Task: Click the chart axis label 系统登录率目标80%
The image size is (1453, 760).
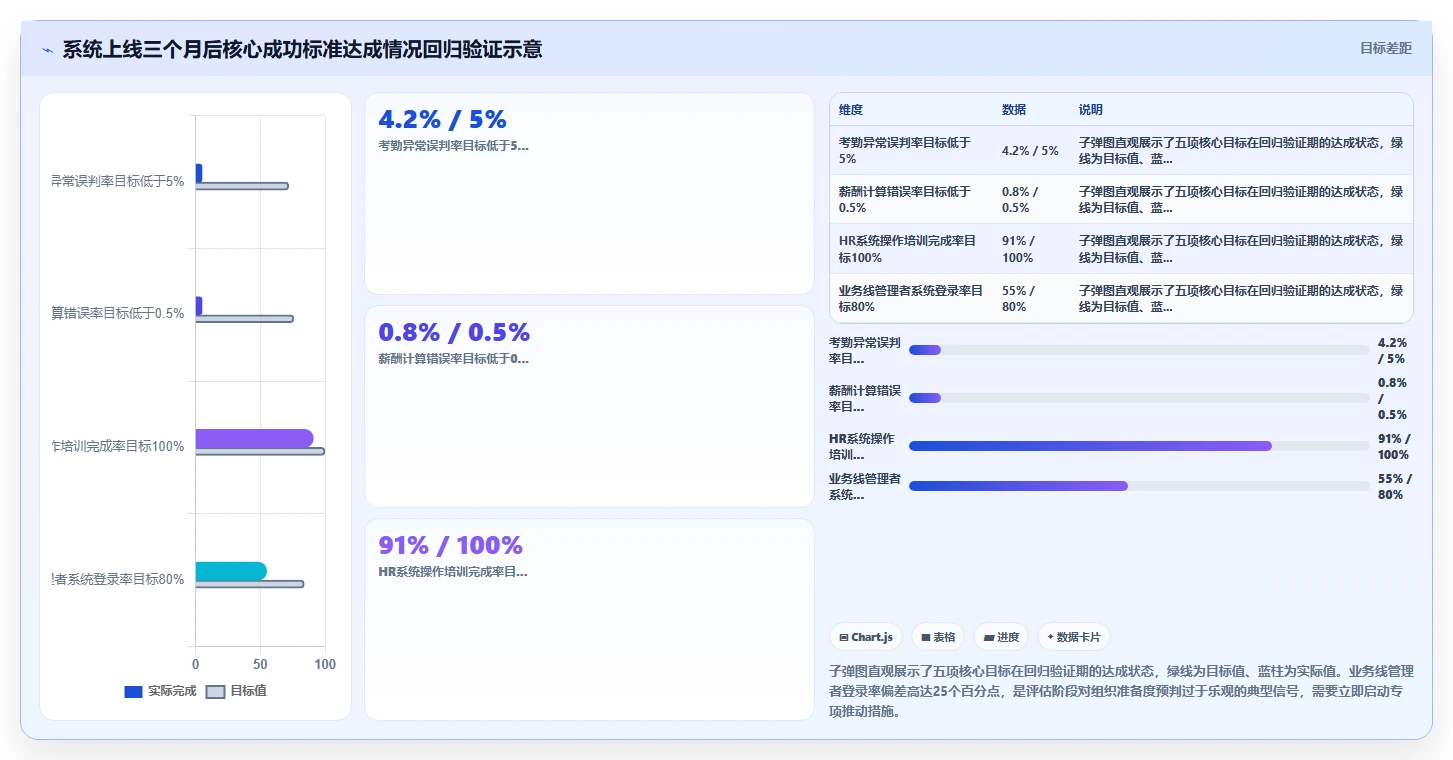Action: (118, 579)
